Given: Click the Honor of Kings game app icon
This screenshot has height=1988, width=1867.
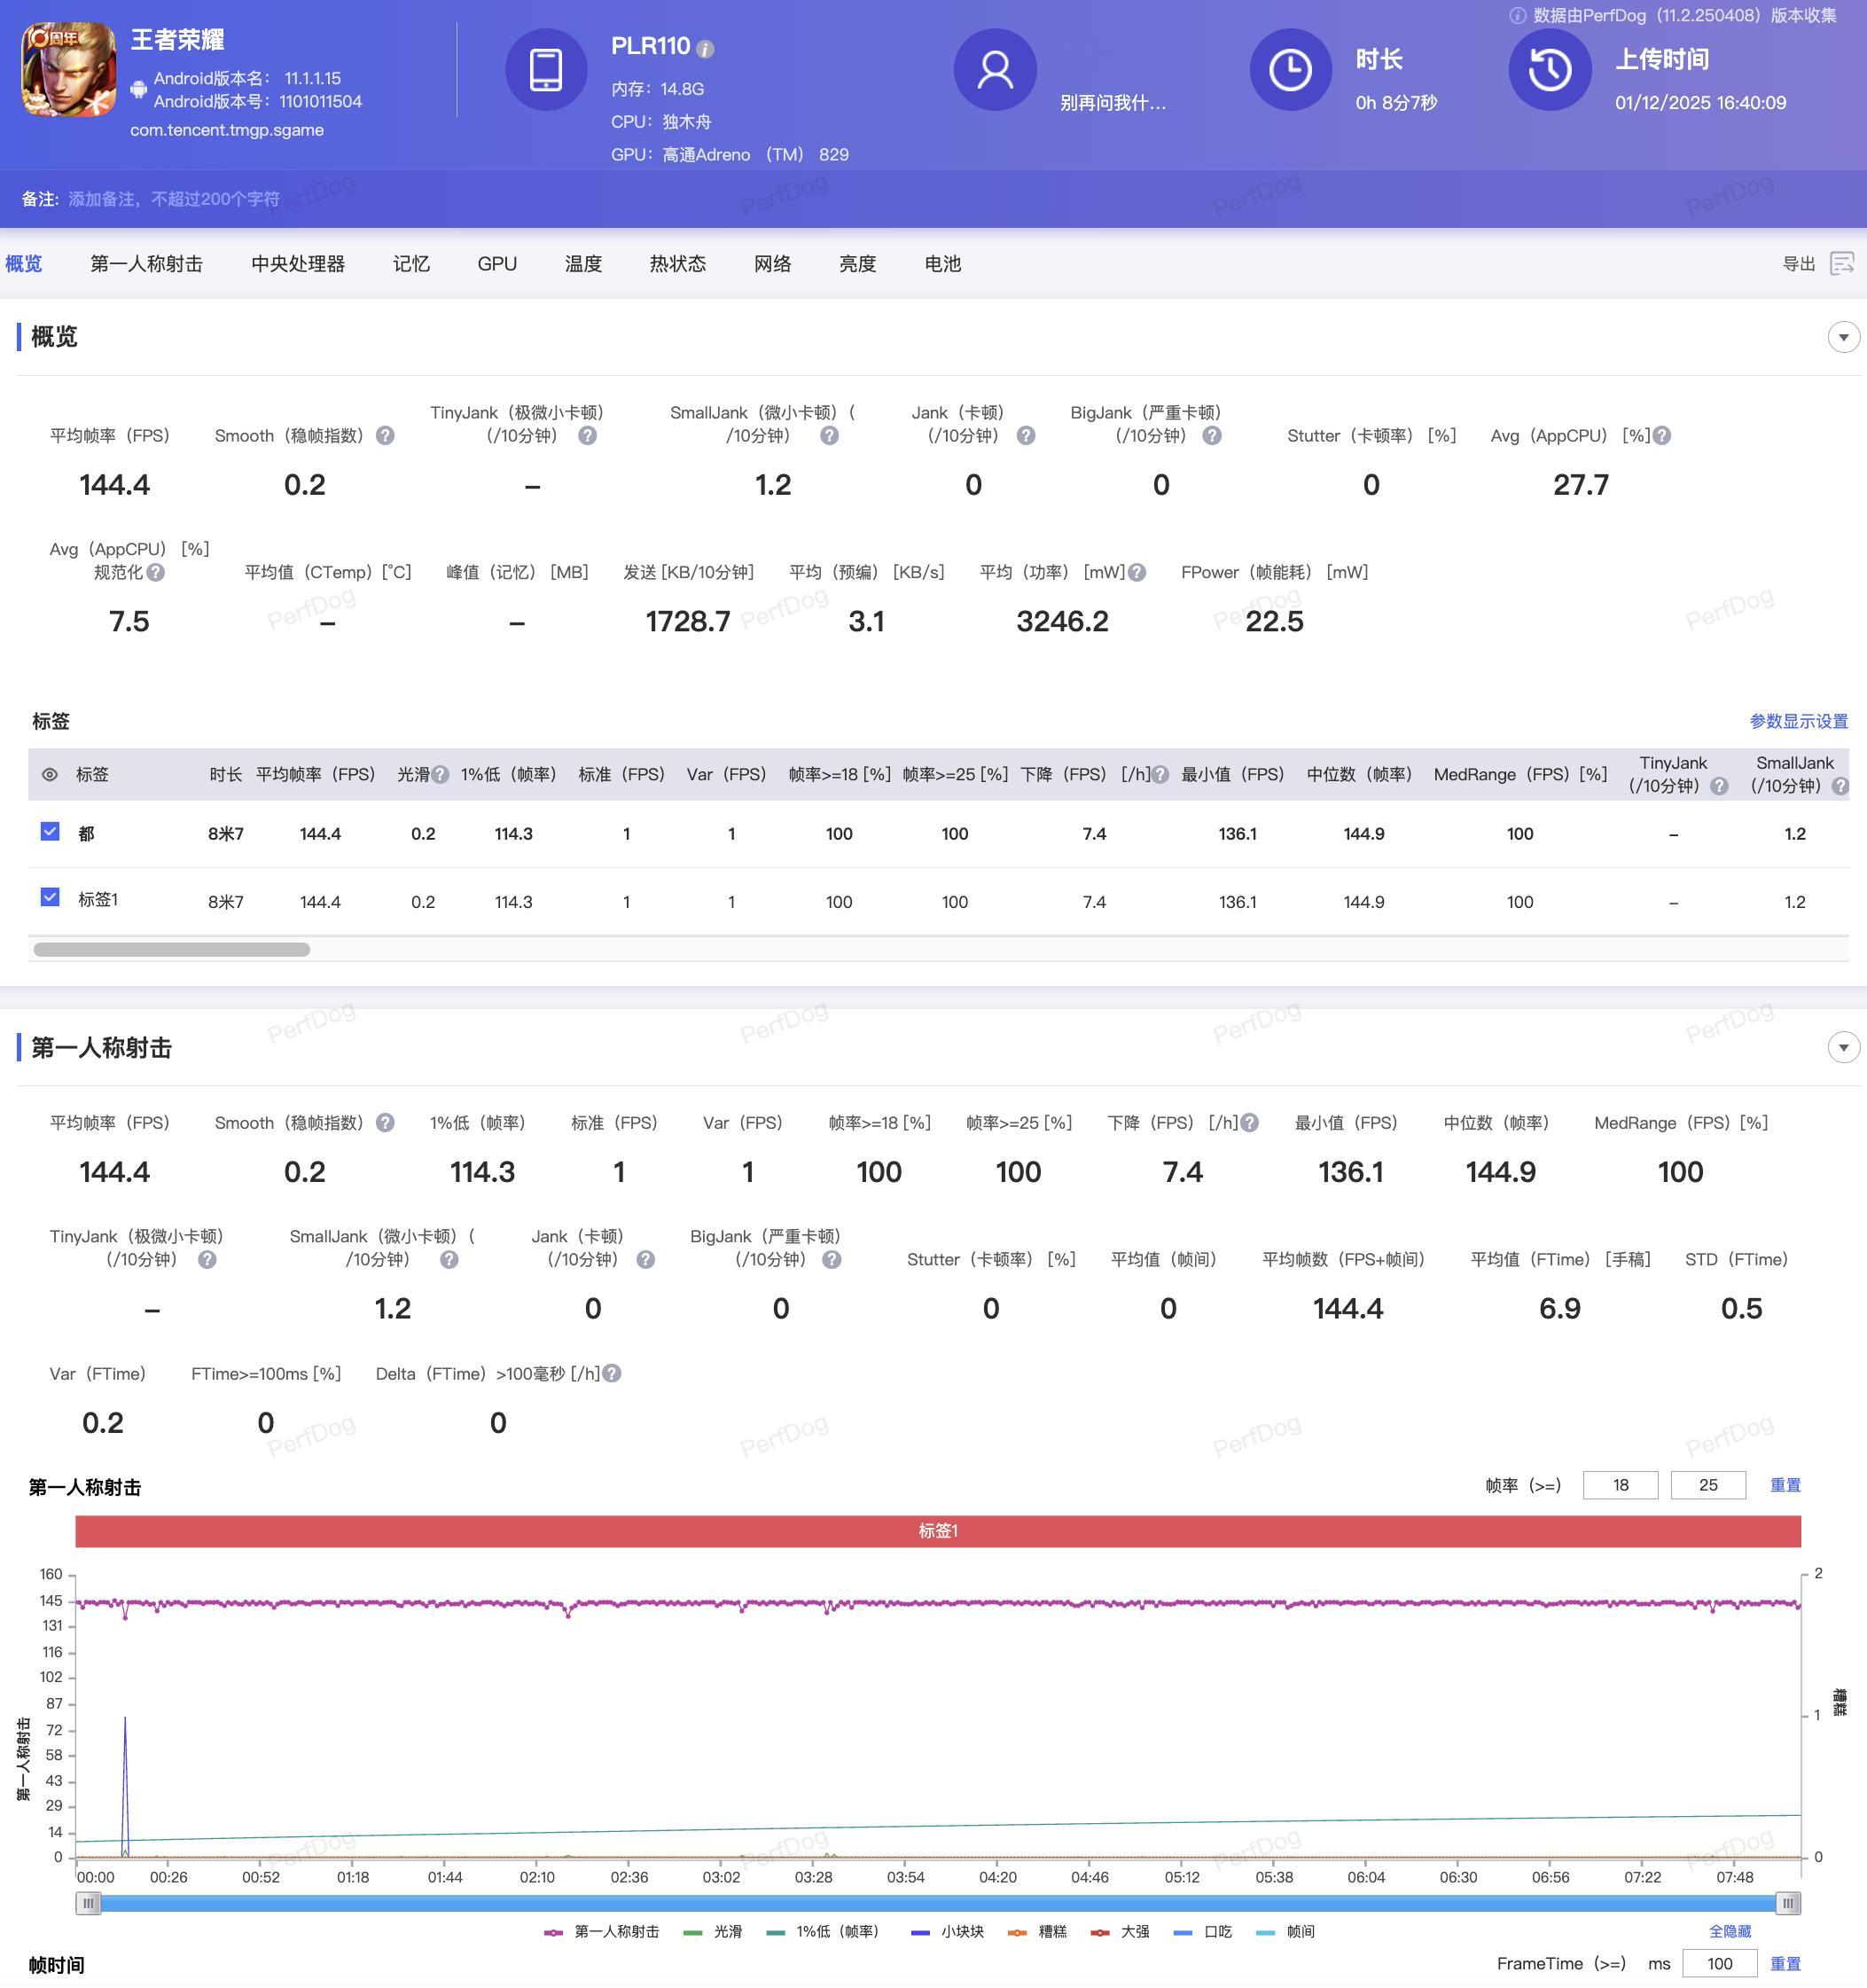Looking at the screenshot, I should pyautogui.click(x=68, y=69).
